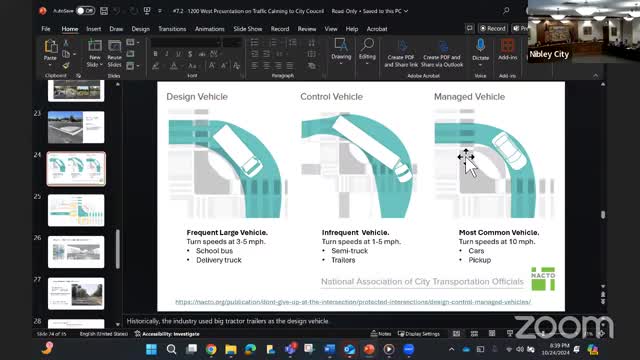The height and width of the screenshot is (360, 640).
Task: Click the Bullets list icon
Action: tap(255, 42)
